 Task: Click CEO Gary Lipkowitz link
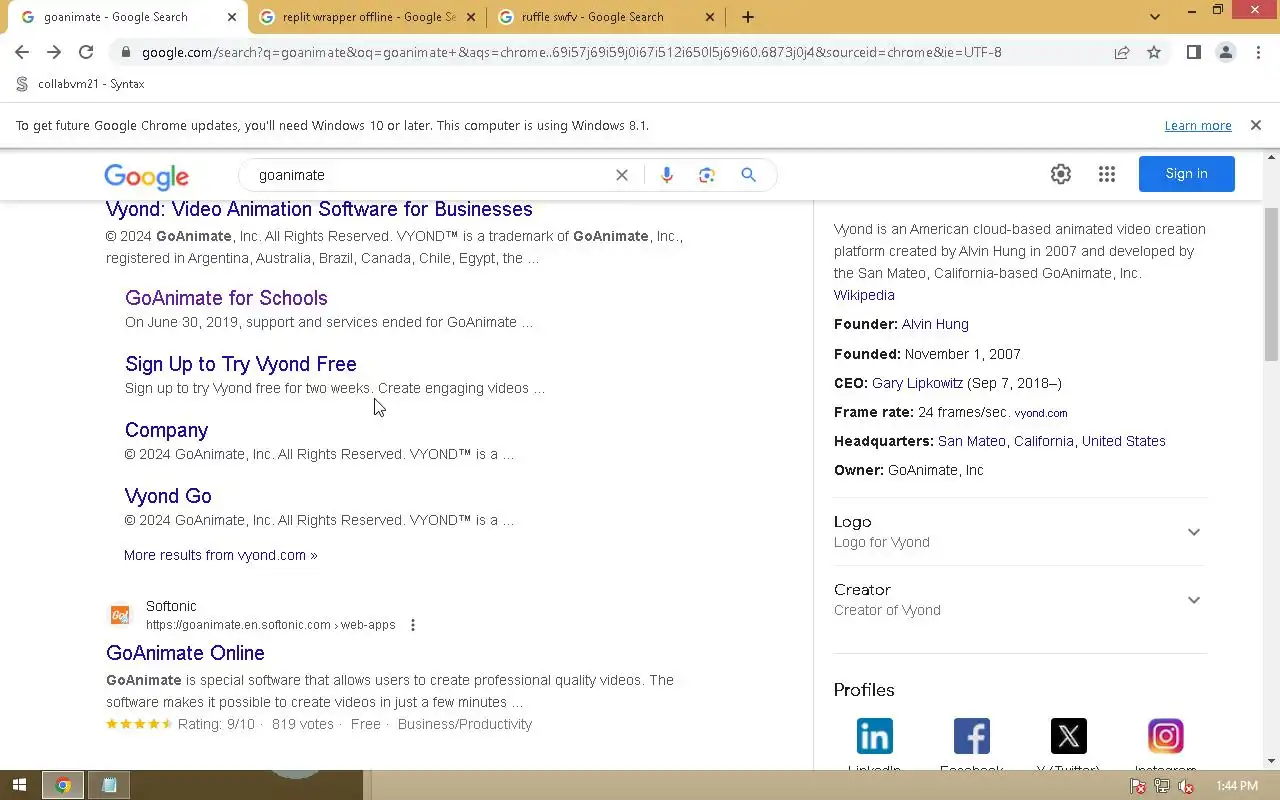coord(917,383)
